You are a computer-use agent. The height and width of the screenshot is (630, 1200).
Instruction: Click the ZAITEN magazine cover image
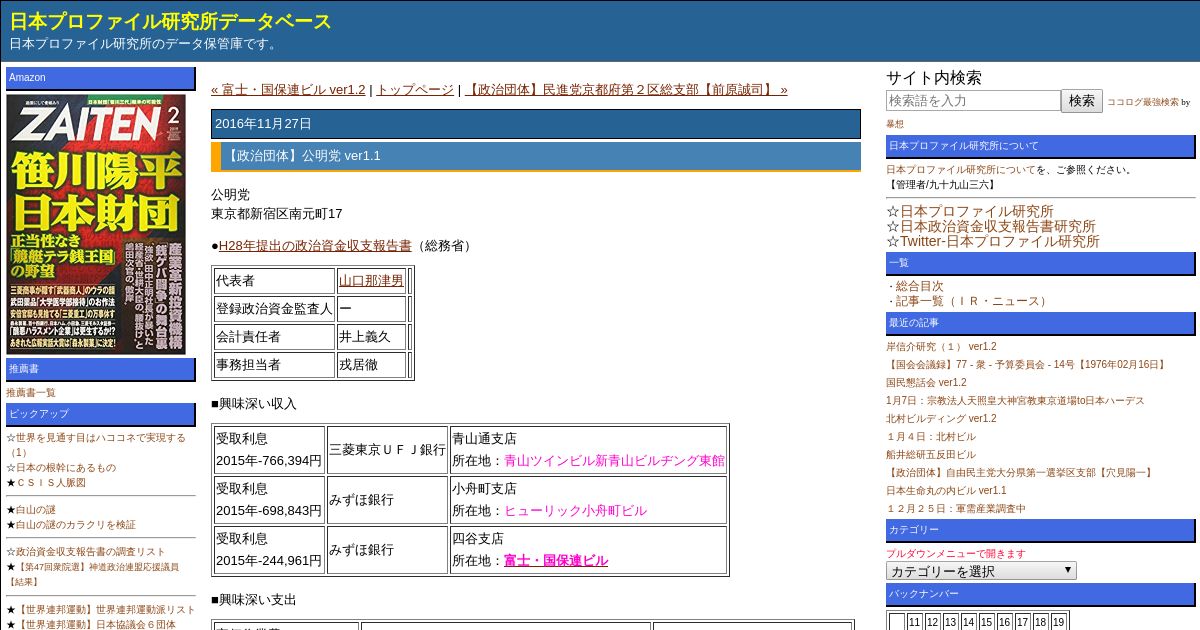pyautogui.click(x=96, y=223)
